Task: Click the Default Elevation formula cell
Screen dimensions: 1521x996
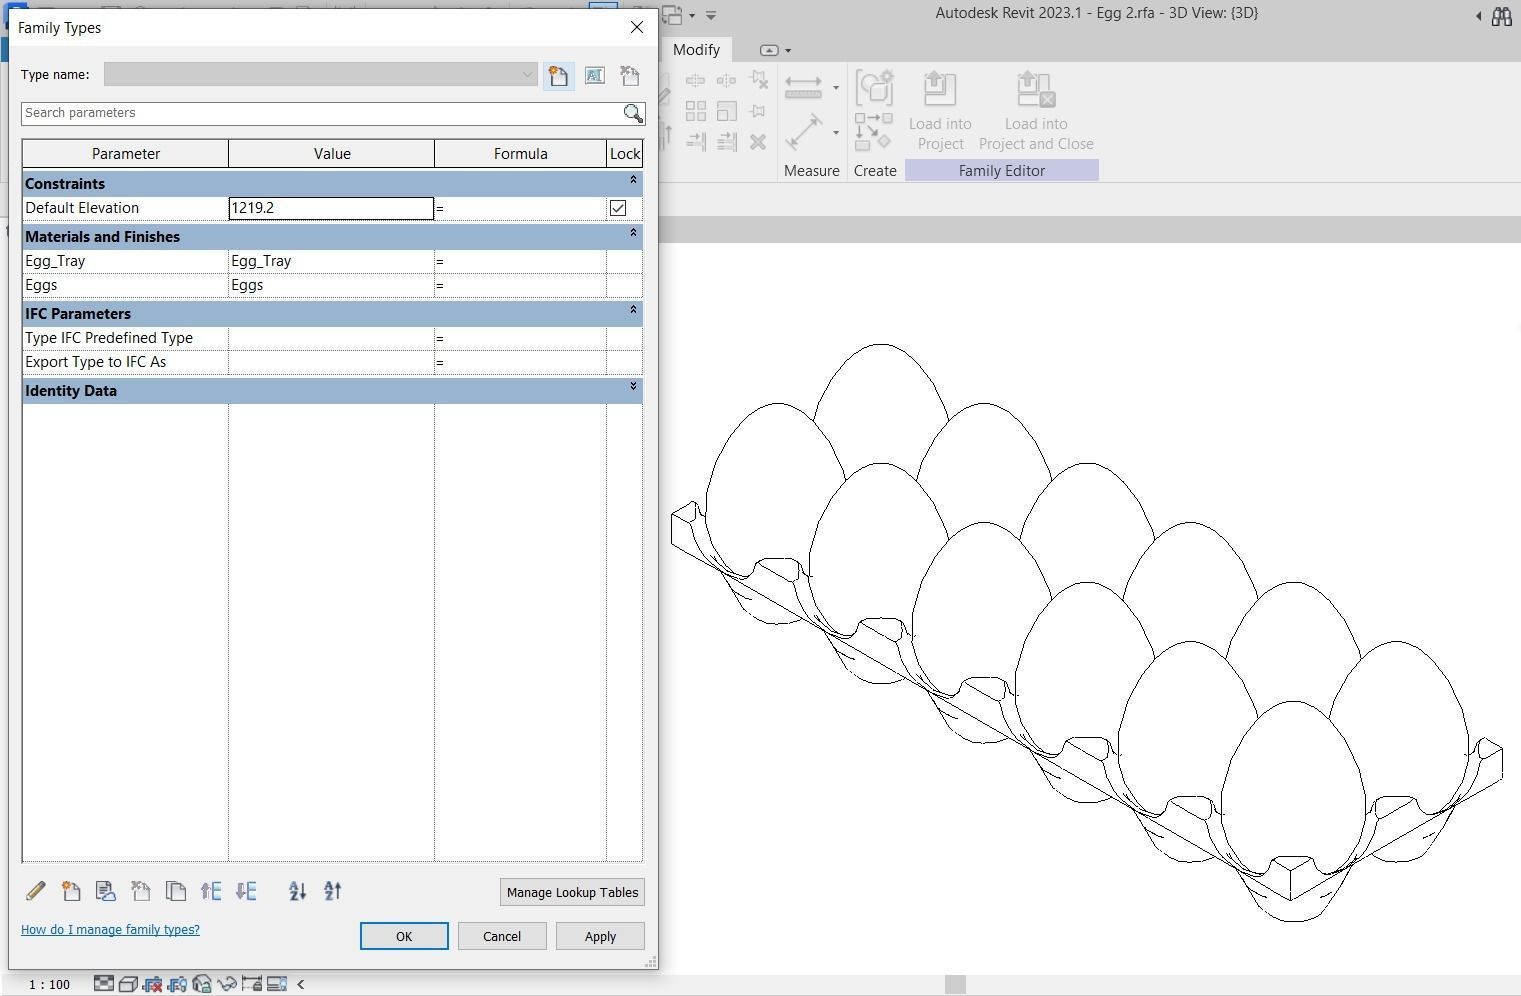Action: [x=520, y=208]
